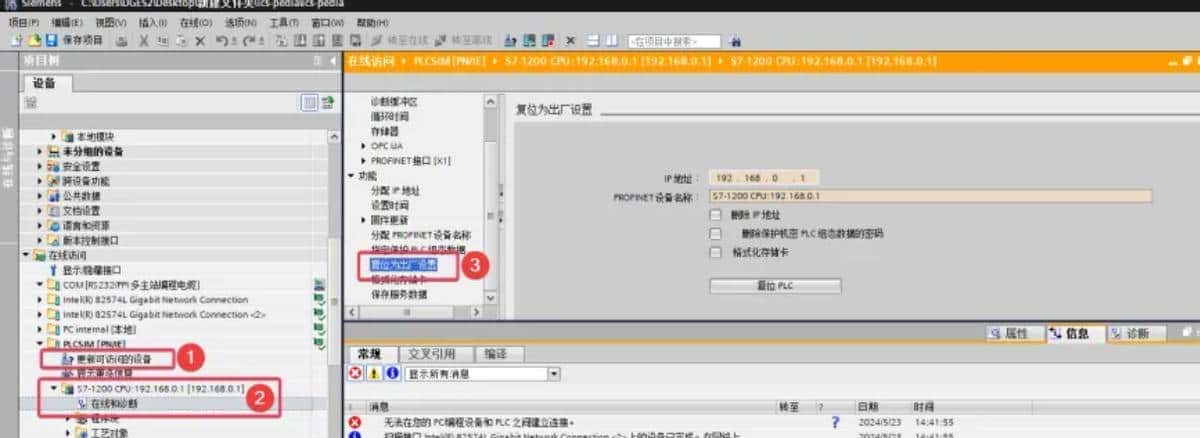Select 在线和诊断 under S7-1200
Screen dimensions: 1200x438
pyautogui.click(x=113, y=402)
